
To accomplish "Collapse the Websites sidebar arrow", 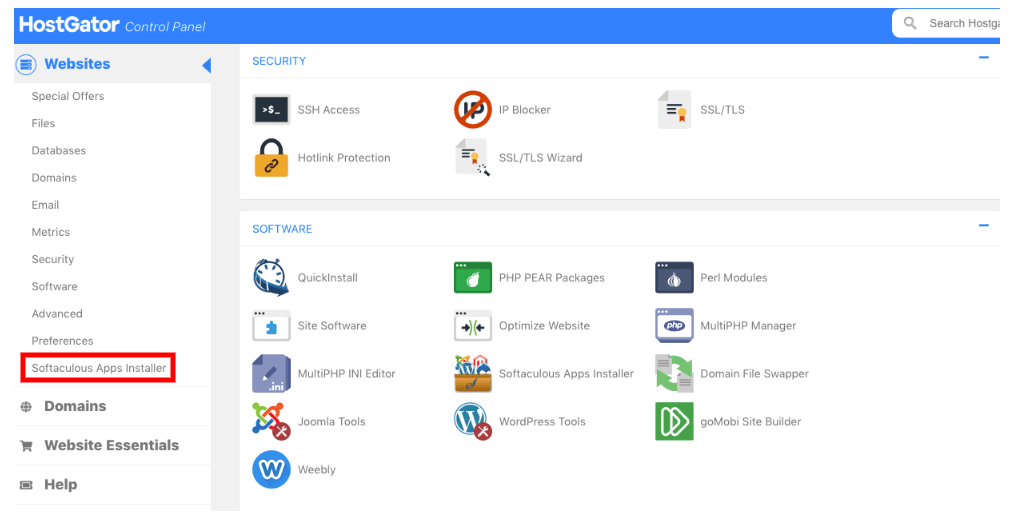I will 206,65.
